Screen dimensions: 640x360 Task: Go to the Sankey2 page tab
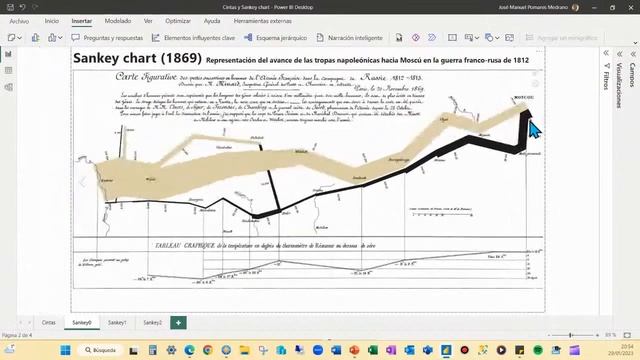(152, 322)
